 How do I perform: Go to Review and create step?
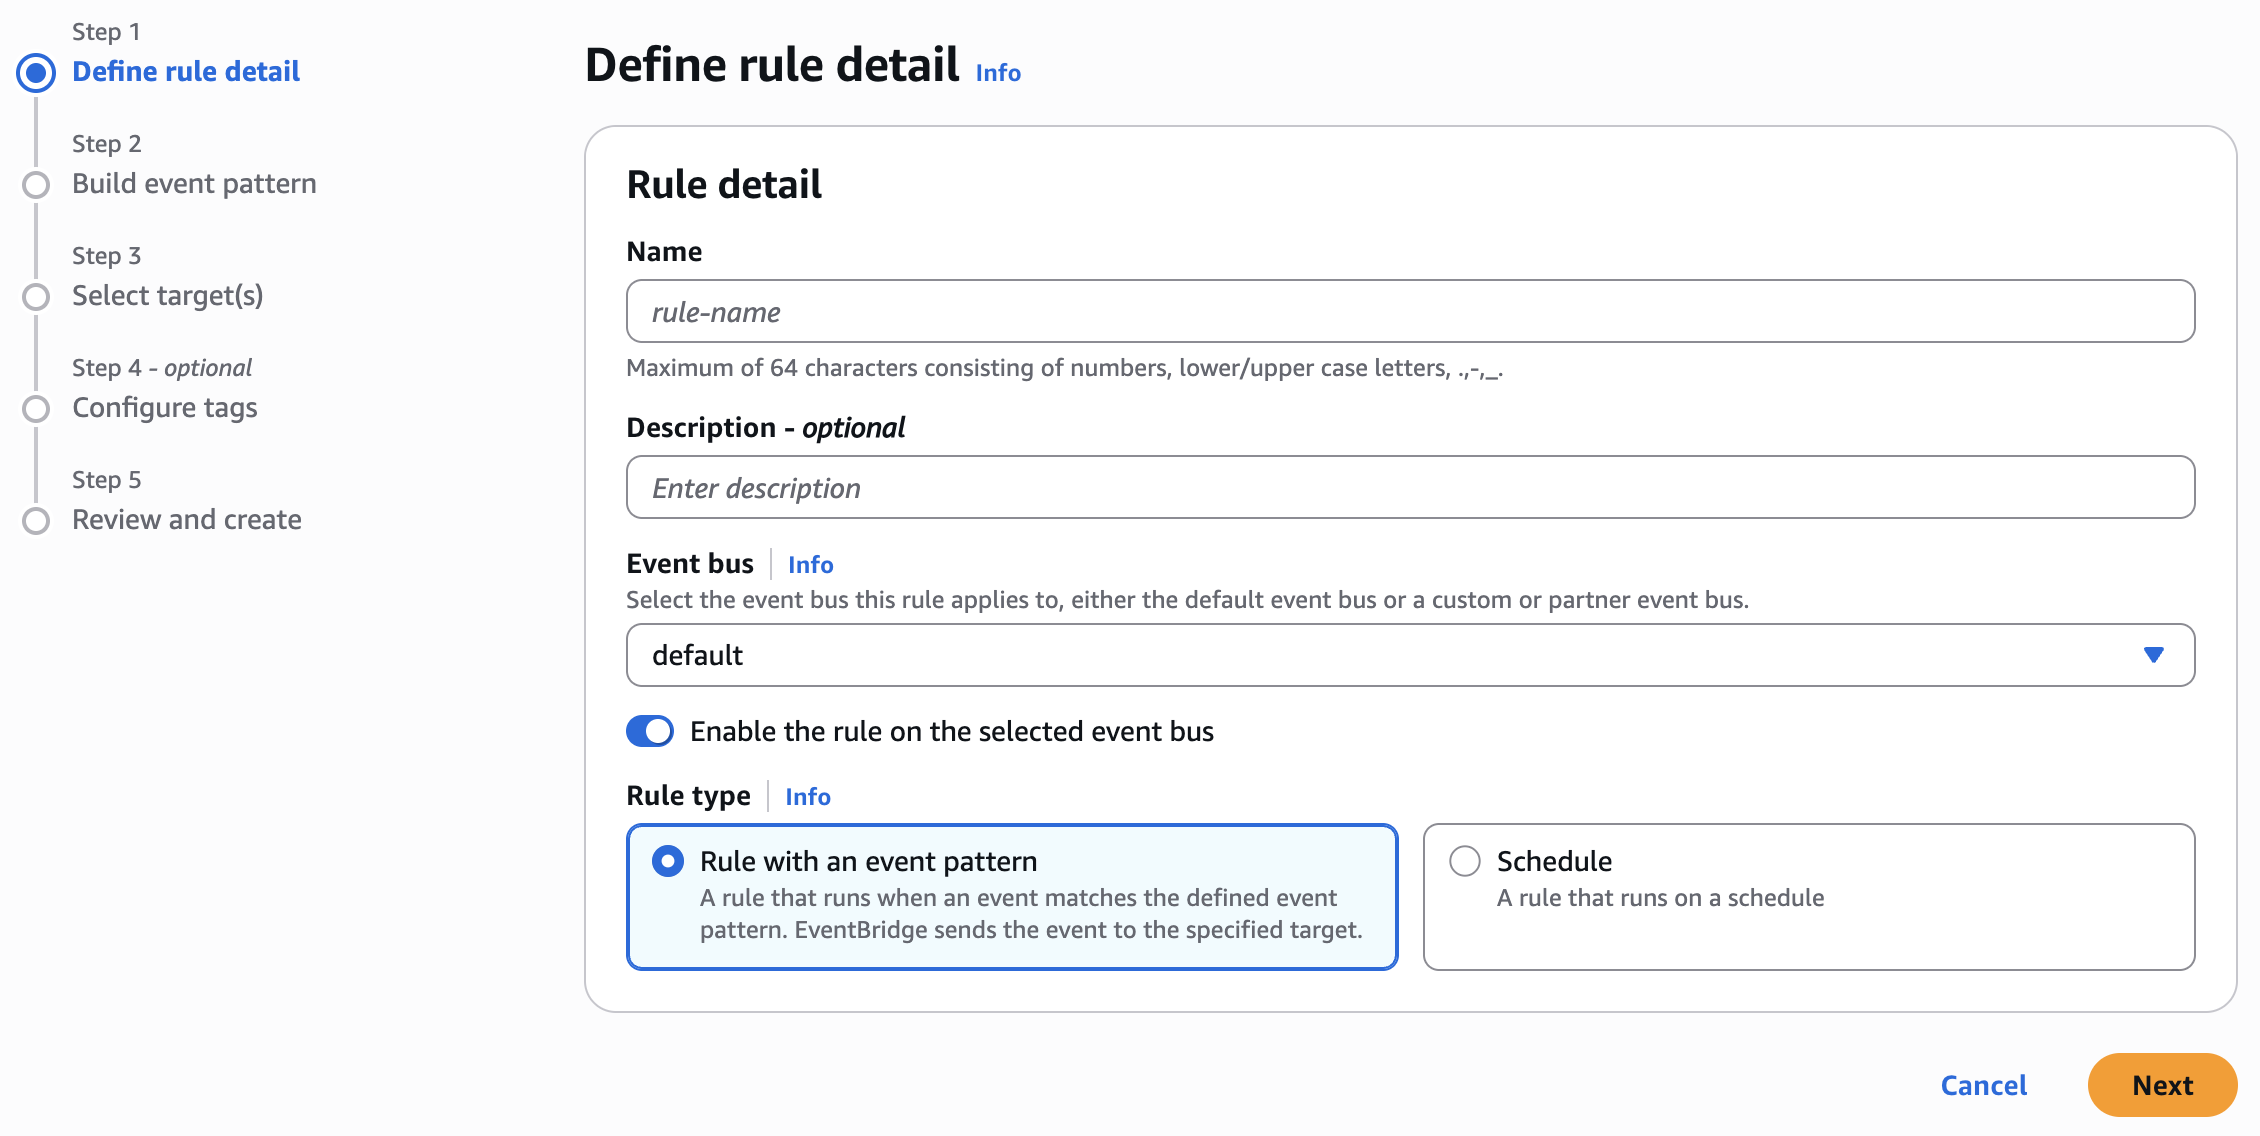[187, 520]
